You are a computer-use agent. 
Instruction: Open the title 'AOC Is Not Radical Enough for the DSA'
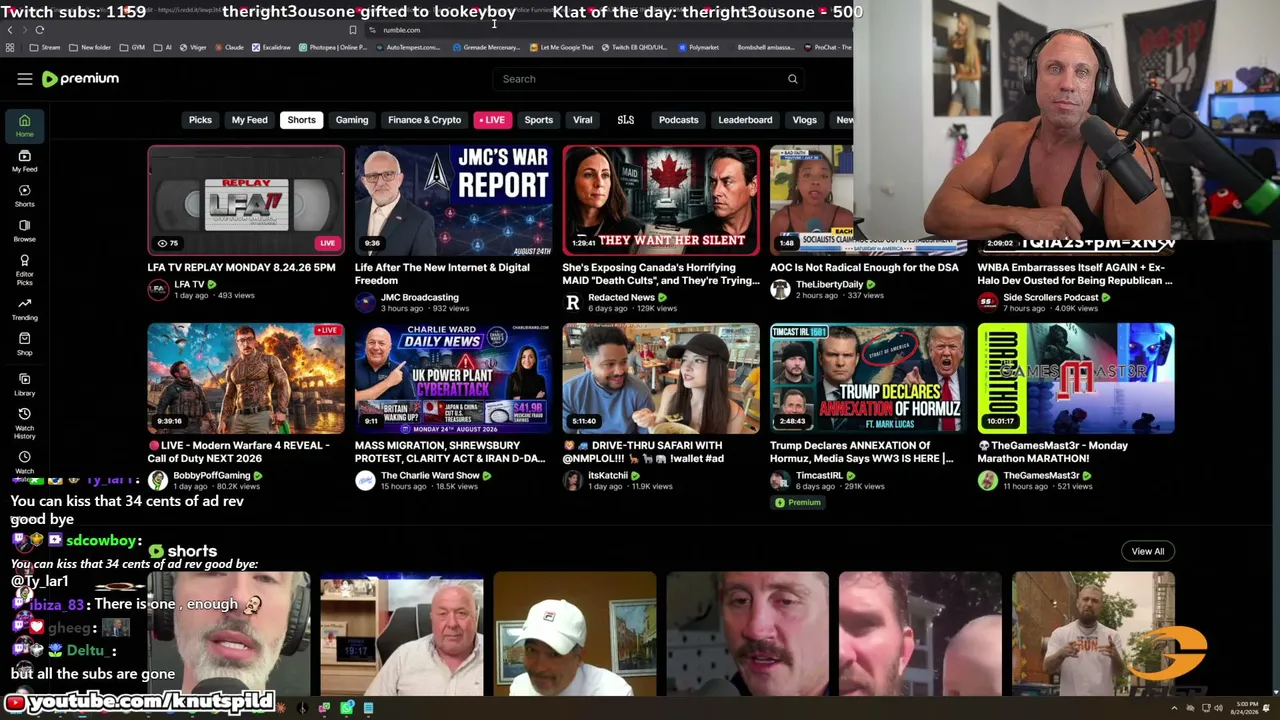(x=864, y=268)
